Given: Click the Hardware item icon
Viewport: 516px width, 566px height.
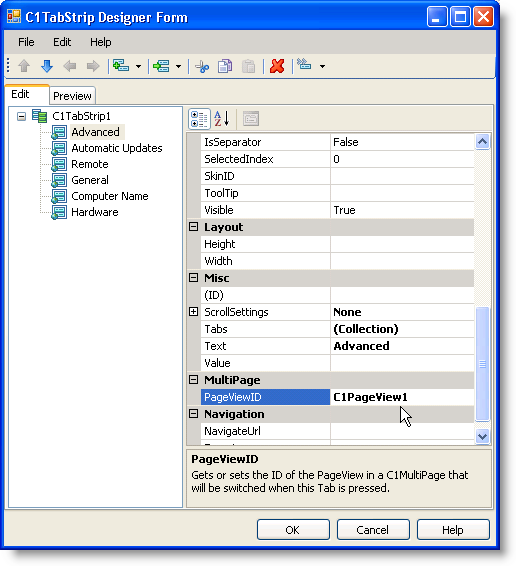Looking at the screenshot, I should pyautogui.click(x=59, y=212).
